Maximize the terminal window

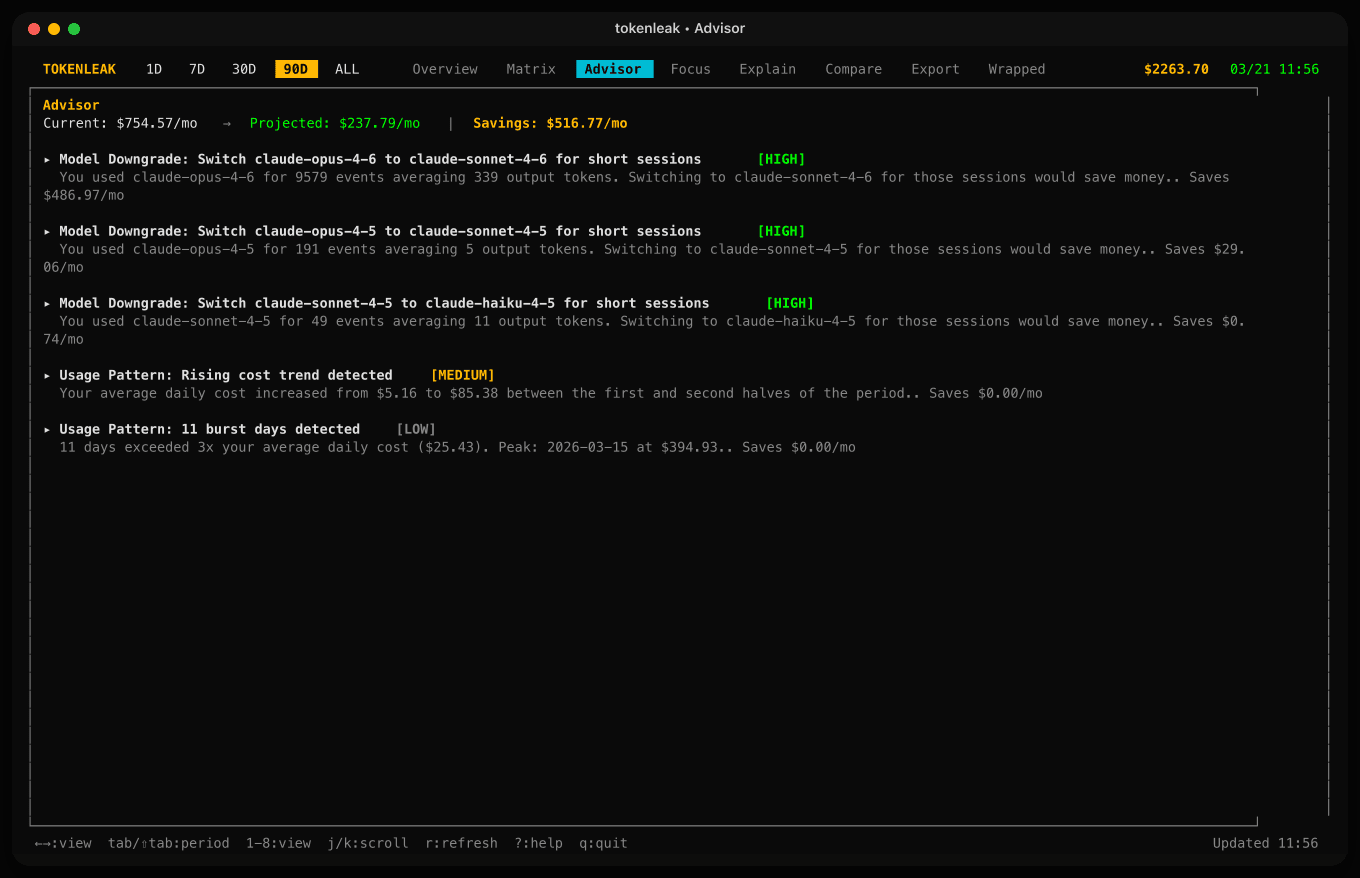point(74,29)
